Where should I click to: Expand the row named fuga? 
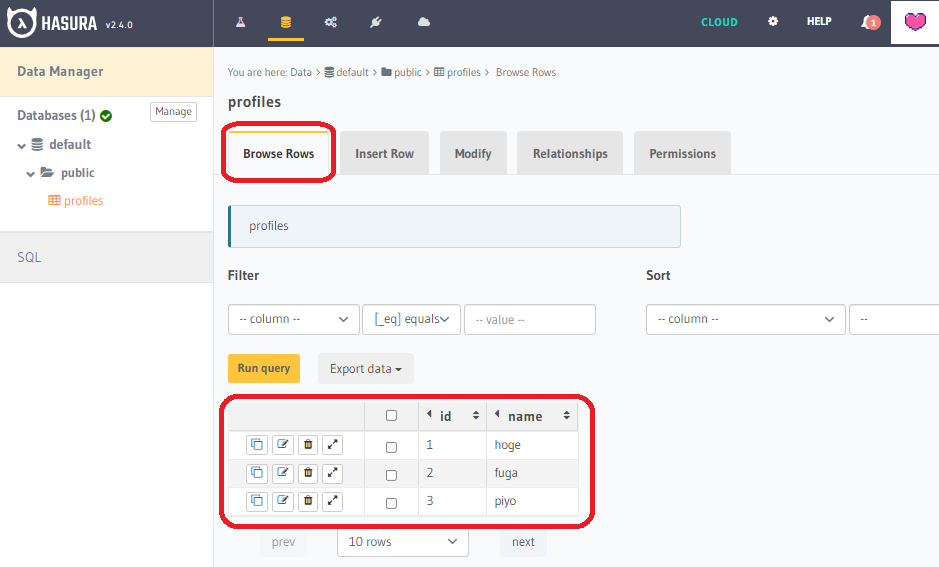tap(332, 473)
